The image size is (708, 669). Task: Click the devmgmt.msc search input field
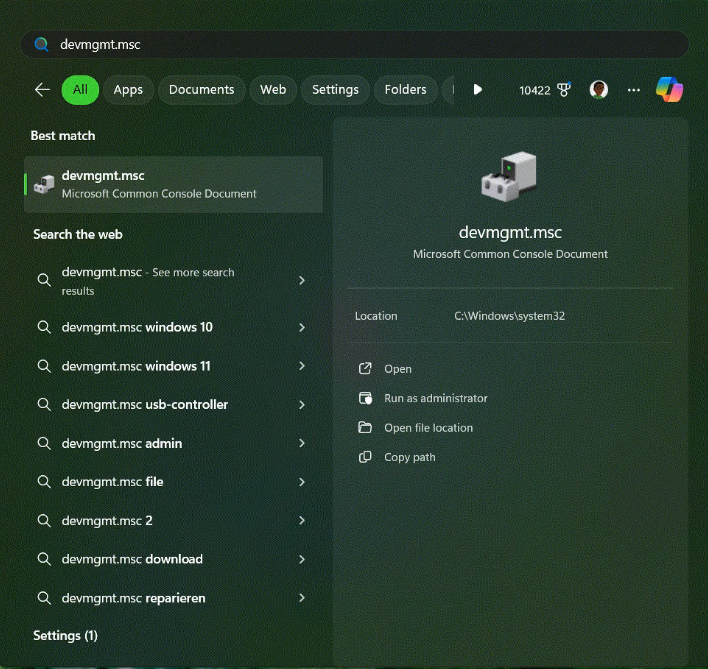(354, 44)
